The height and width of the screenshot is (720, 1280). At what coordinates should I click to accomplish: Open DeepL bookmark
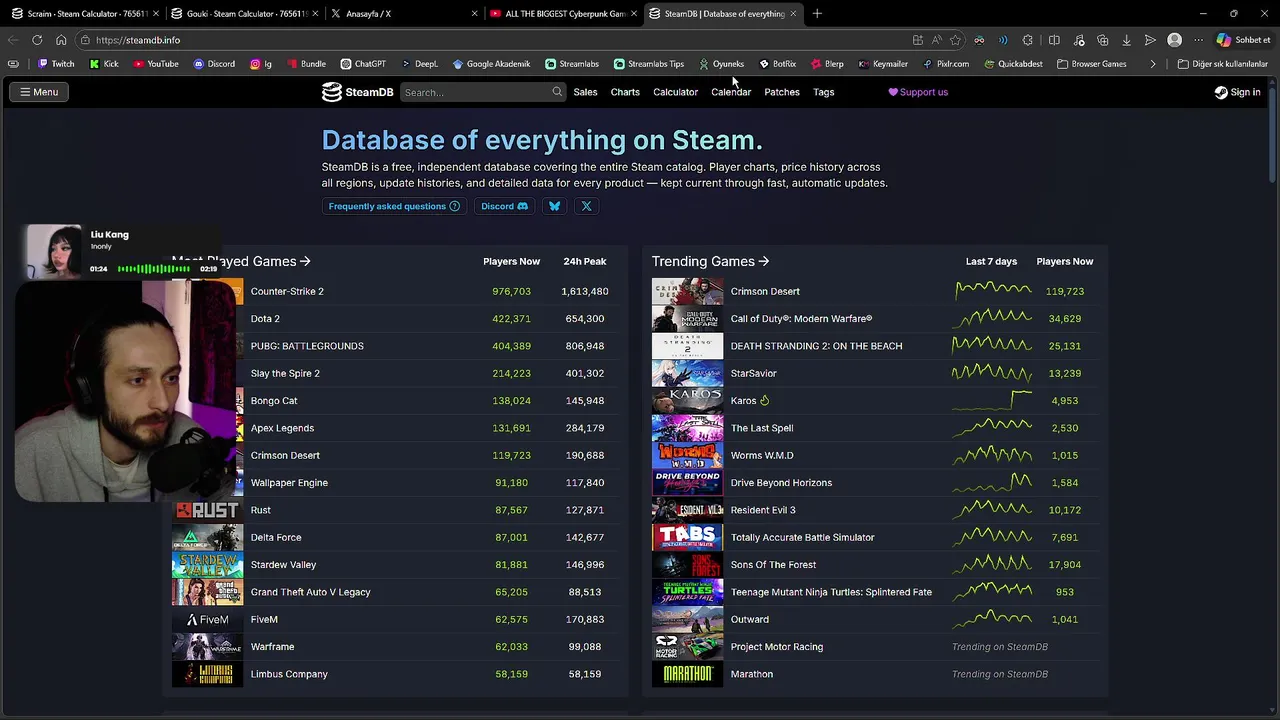pos(419,64)
